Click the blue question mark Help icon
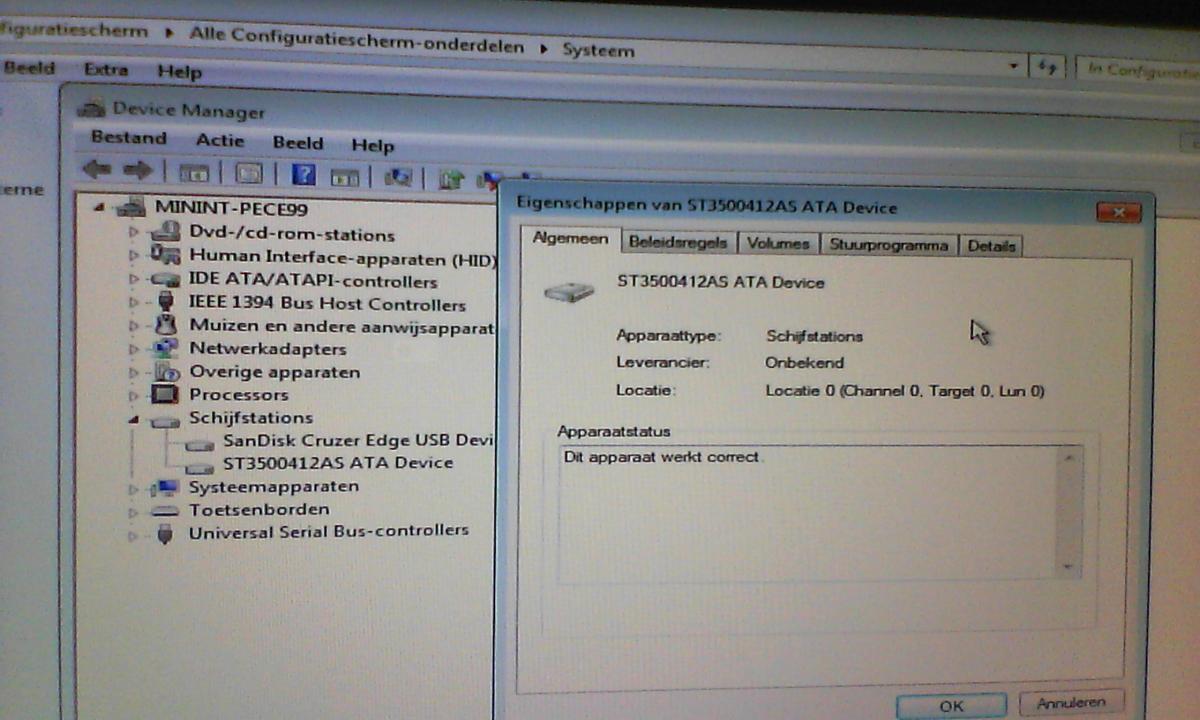 tap(304, 175)
